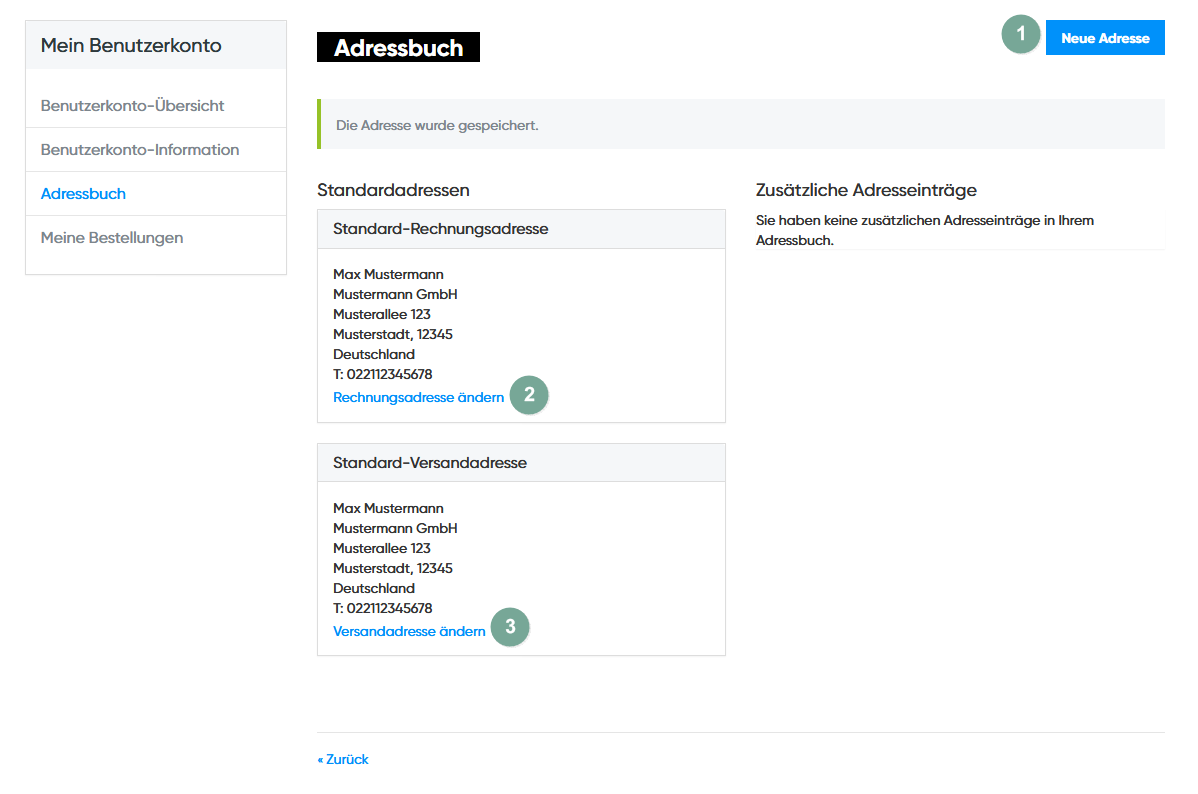The width and height of the screenshot is (1198, 794).
Task: Click the 'Die Adresse wurde gespeichert' message
Action: tap(437, 126)
